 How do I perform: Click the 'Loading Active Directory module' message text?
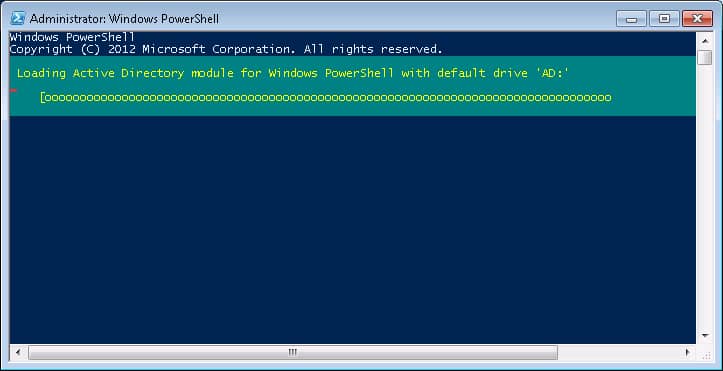293,73
